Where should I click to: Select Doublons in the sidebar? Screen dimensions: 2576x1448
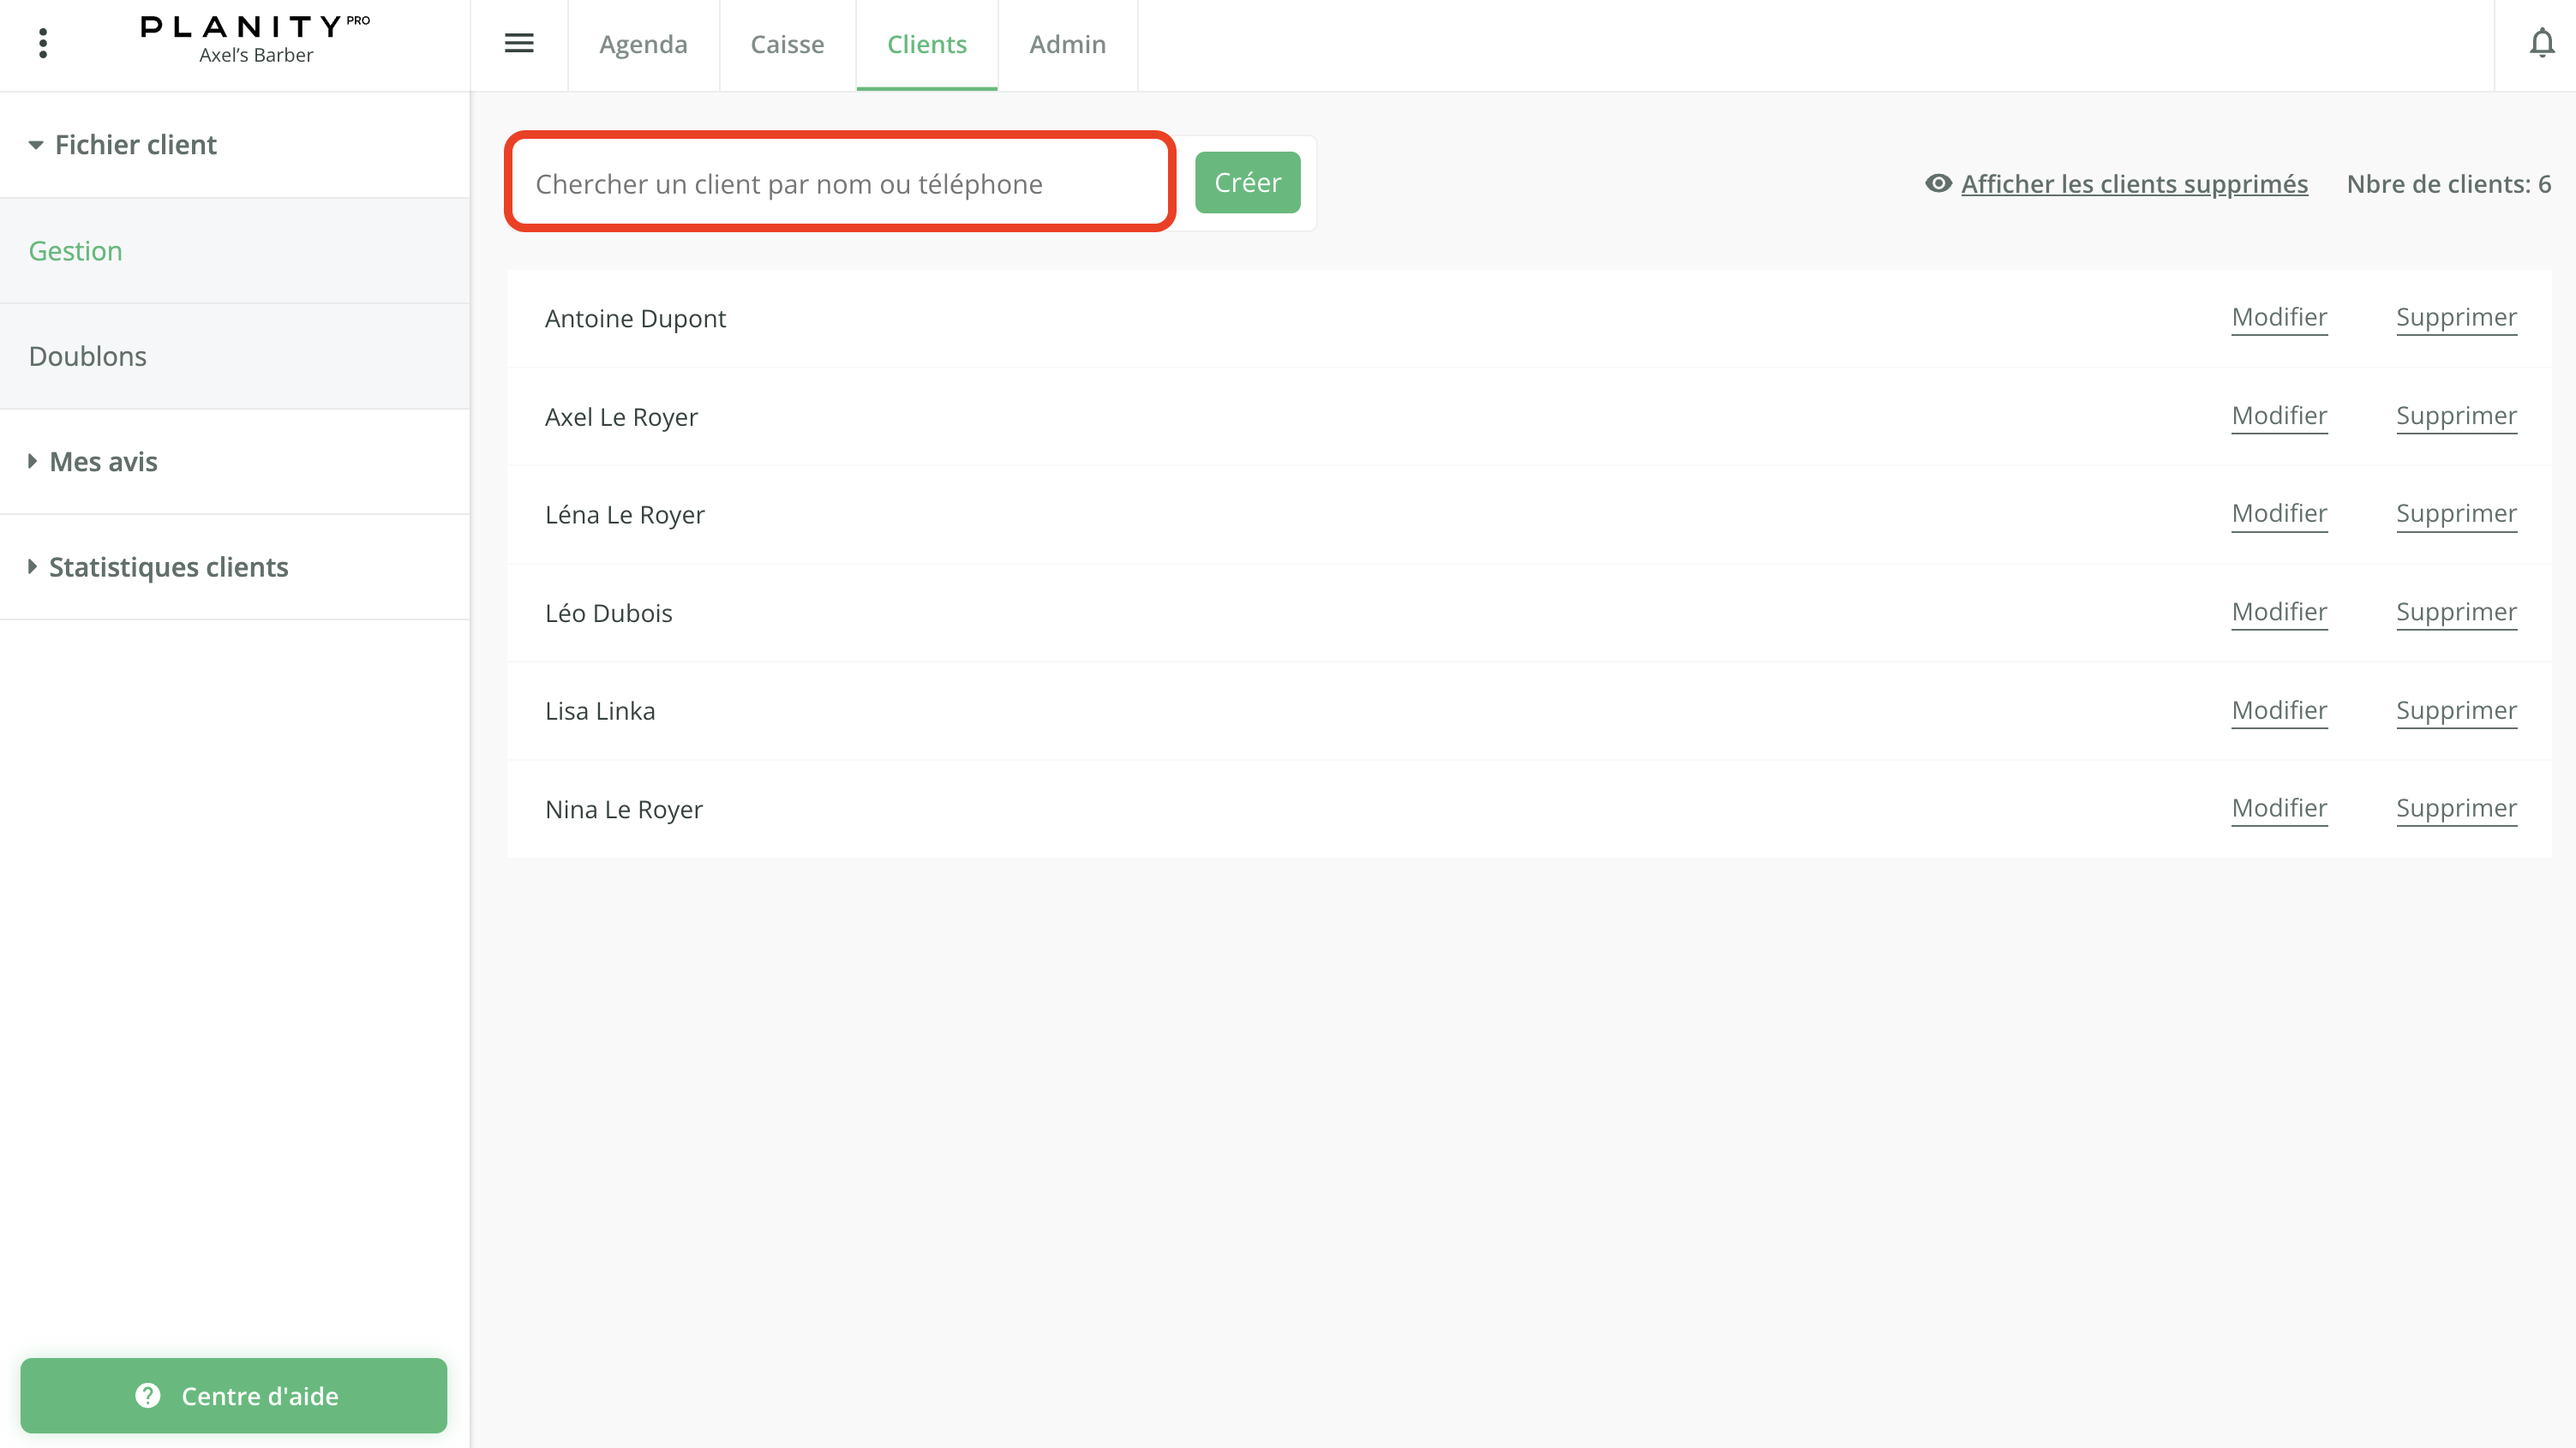(x=88, y=356)
